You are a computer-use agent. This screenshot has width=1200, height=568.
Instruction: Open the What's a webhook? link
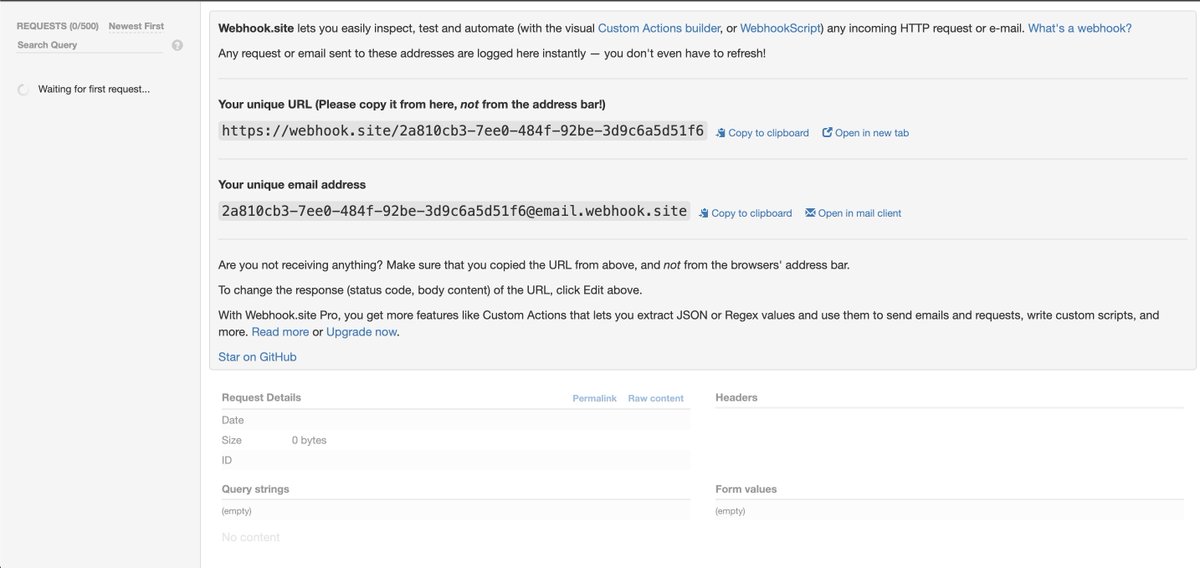pos(1080,28)
